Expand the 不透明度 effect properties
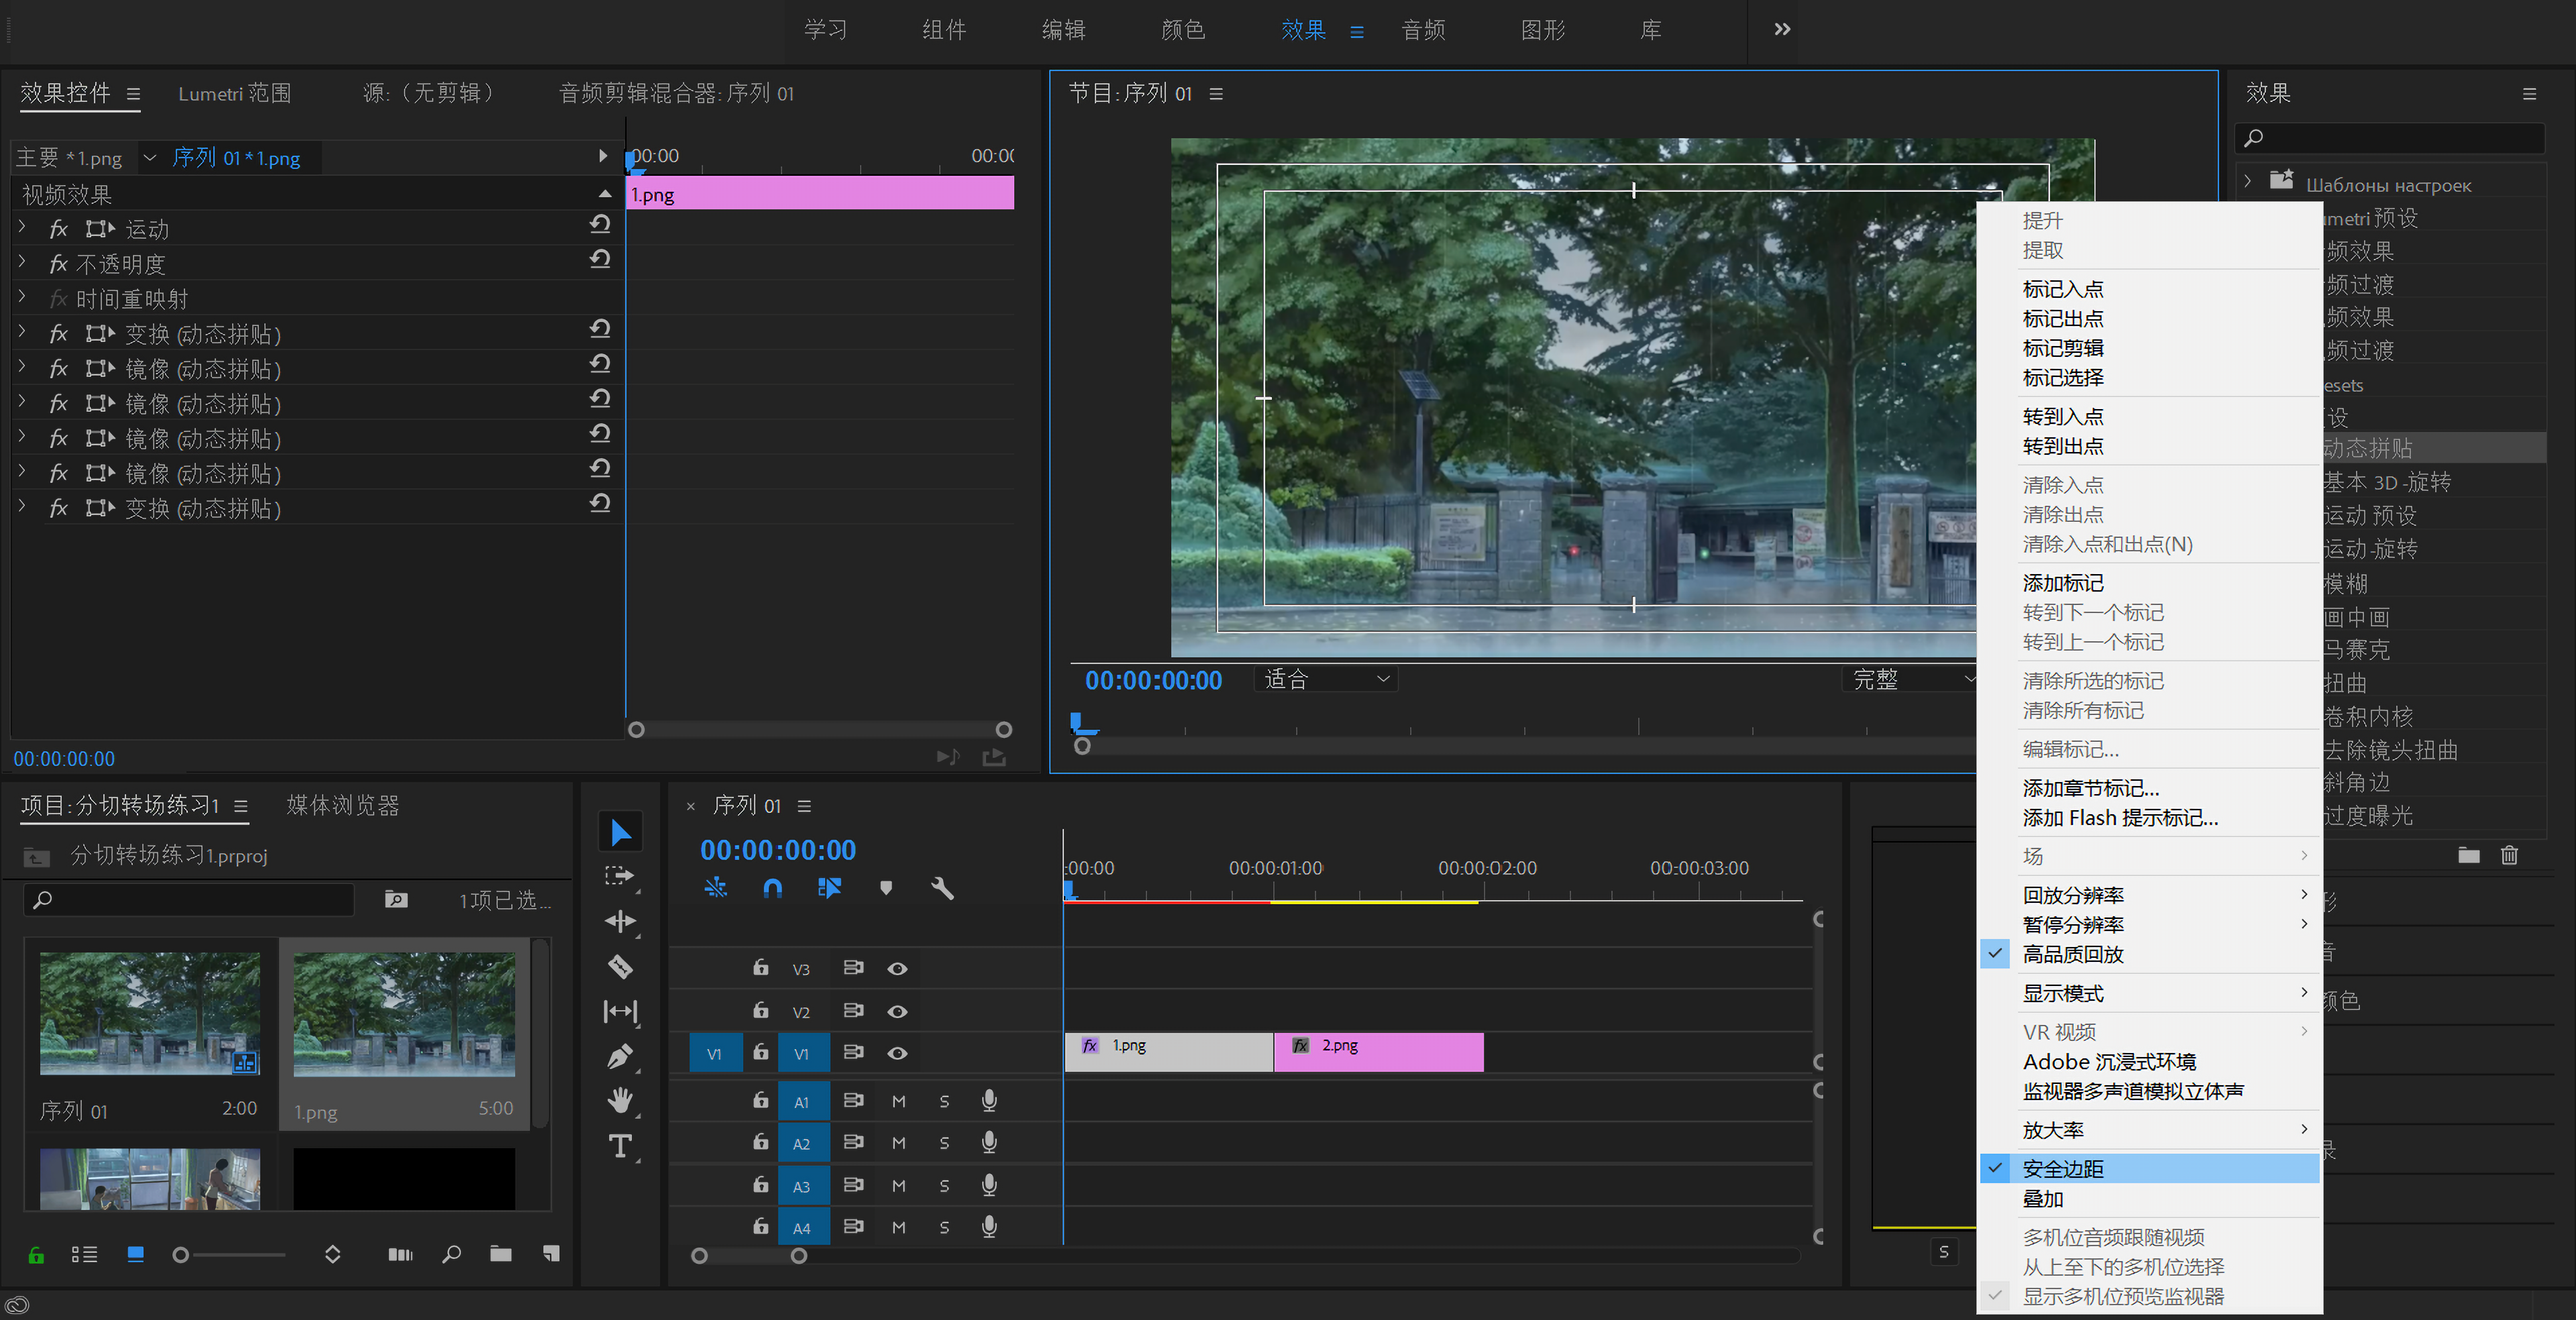This screenshot has height=1320, width=2576. tap(21, 262)
